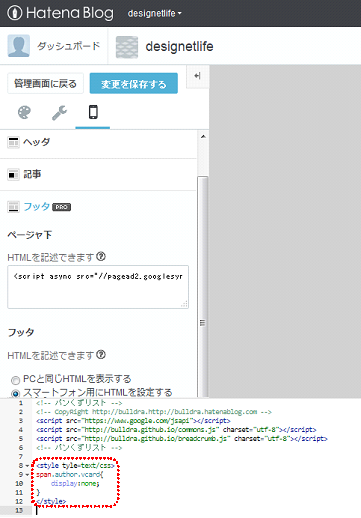This screenshot has width=361, height=518.
Task: Expand the ヘッダ section
Action: coord(98,142)
